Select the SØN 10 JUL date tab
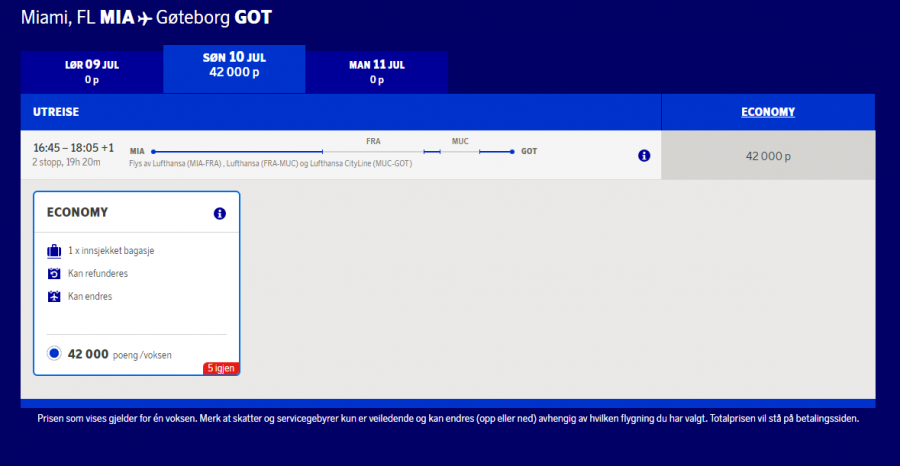This screenshot has height=466, width=900. click(x=234, y=65)
